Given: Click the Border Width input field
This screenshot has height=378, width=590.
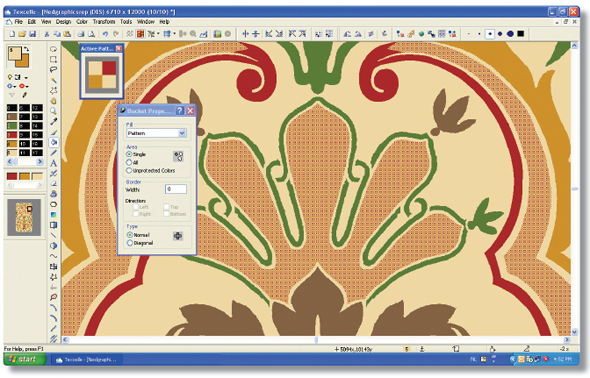Looking at the screenshot, I should (176, 189).
